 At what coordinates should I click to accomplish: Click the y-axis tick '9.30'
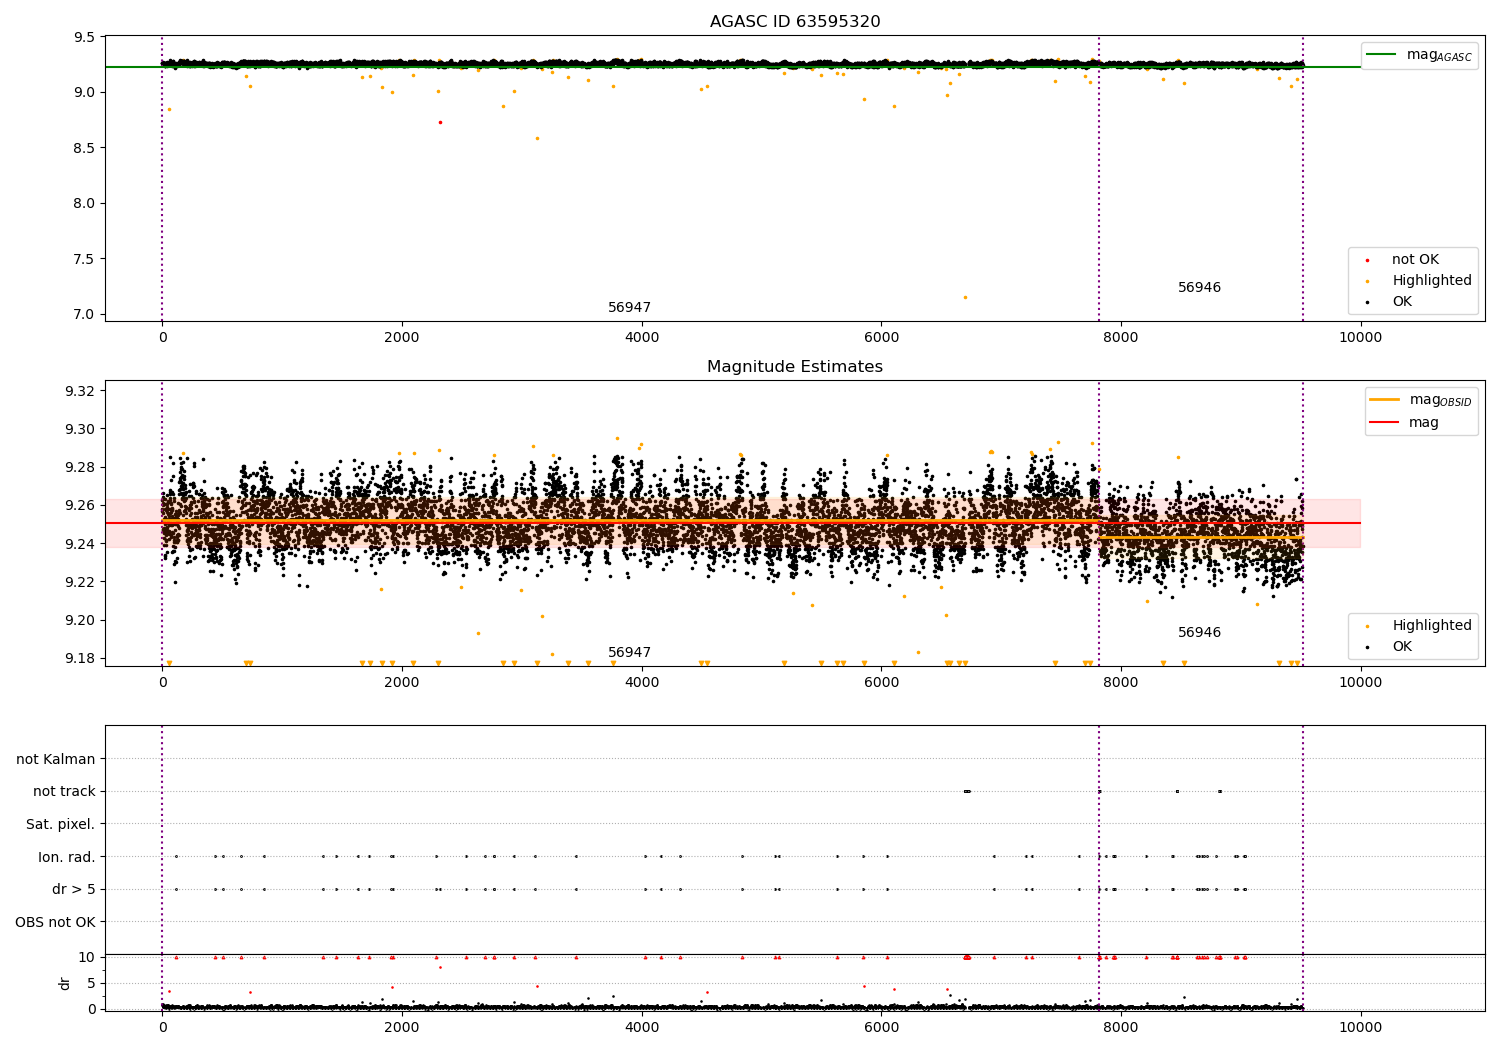(x=81, y=430)
